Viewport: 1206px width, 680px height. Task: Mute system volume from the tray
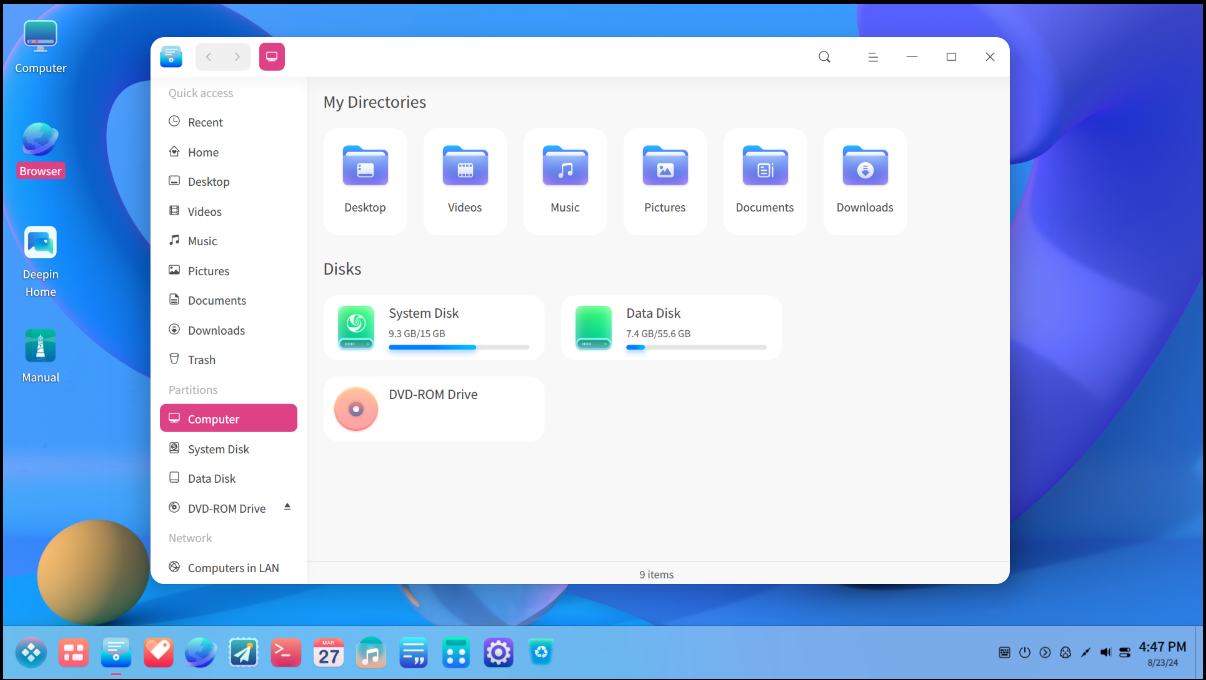(x=1105, y=652)
